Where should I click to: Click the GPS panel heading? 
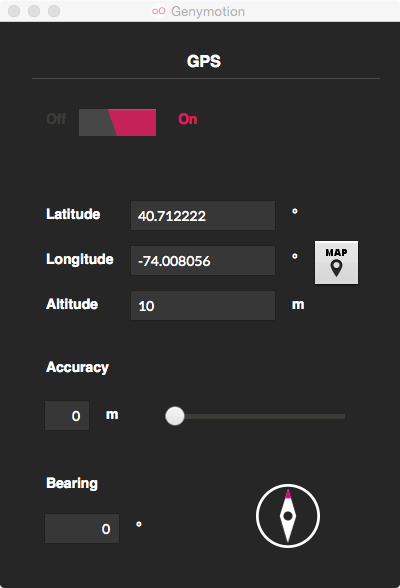(x=204, y=61)
